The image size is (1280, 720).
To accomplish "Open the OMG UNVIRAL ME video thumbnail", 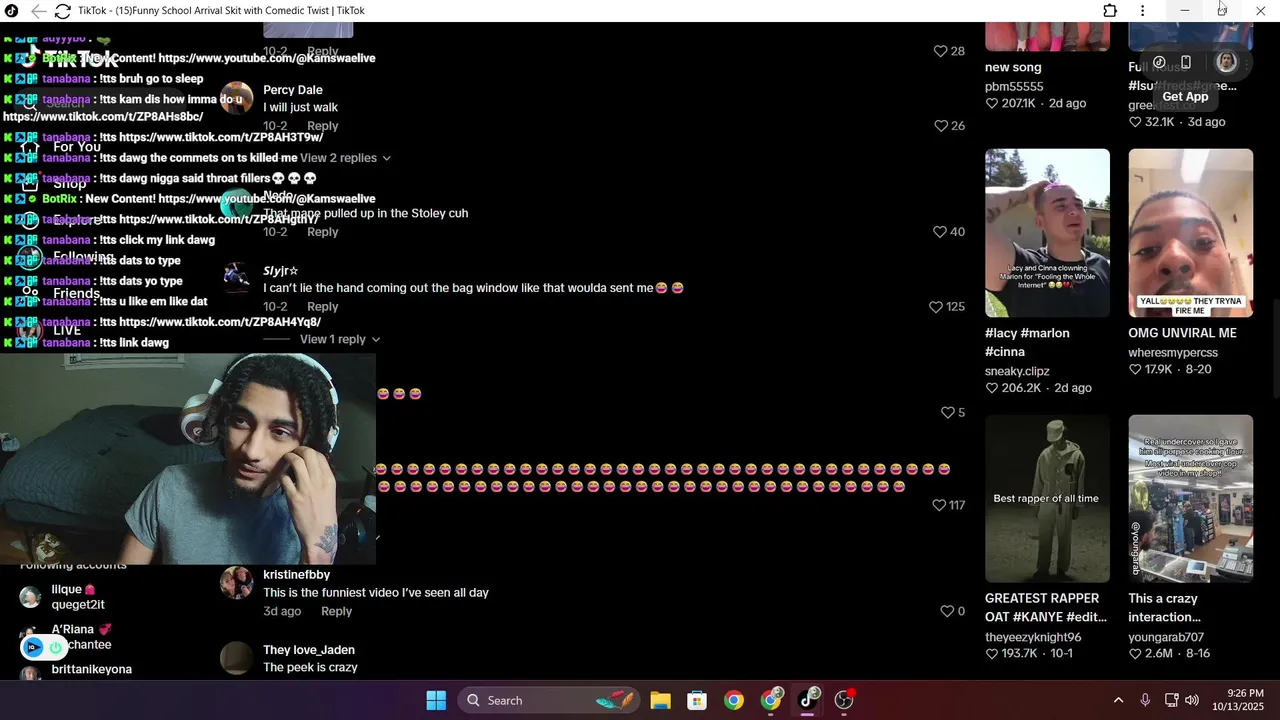I will 1190,233.
